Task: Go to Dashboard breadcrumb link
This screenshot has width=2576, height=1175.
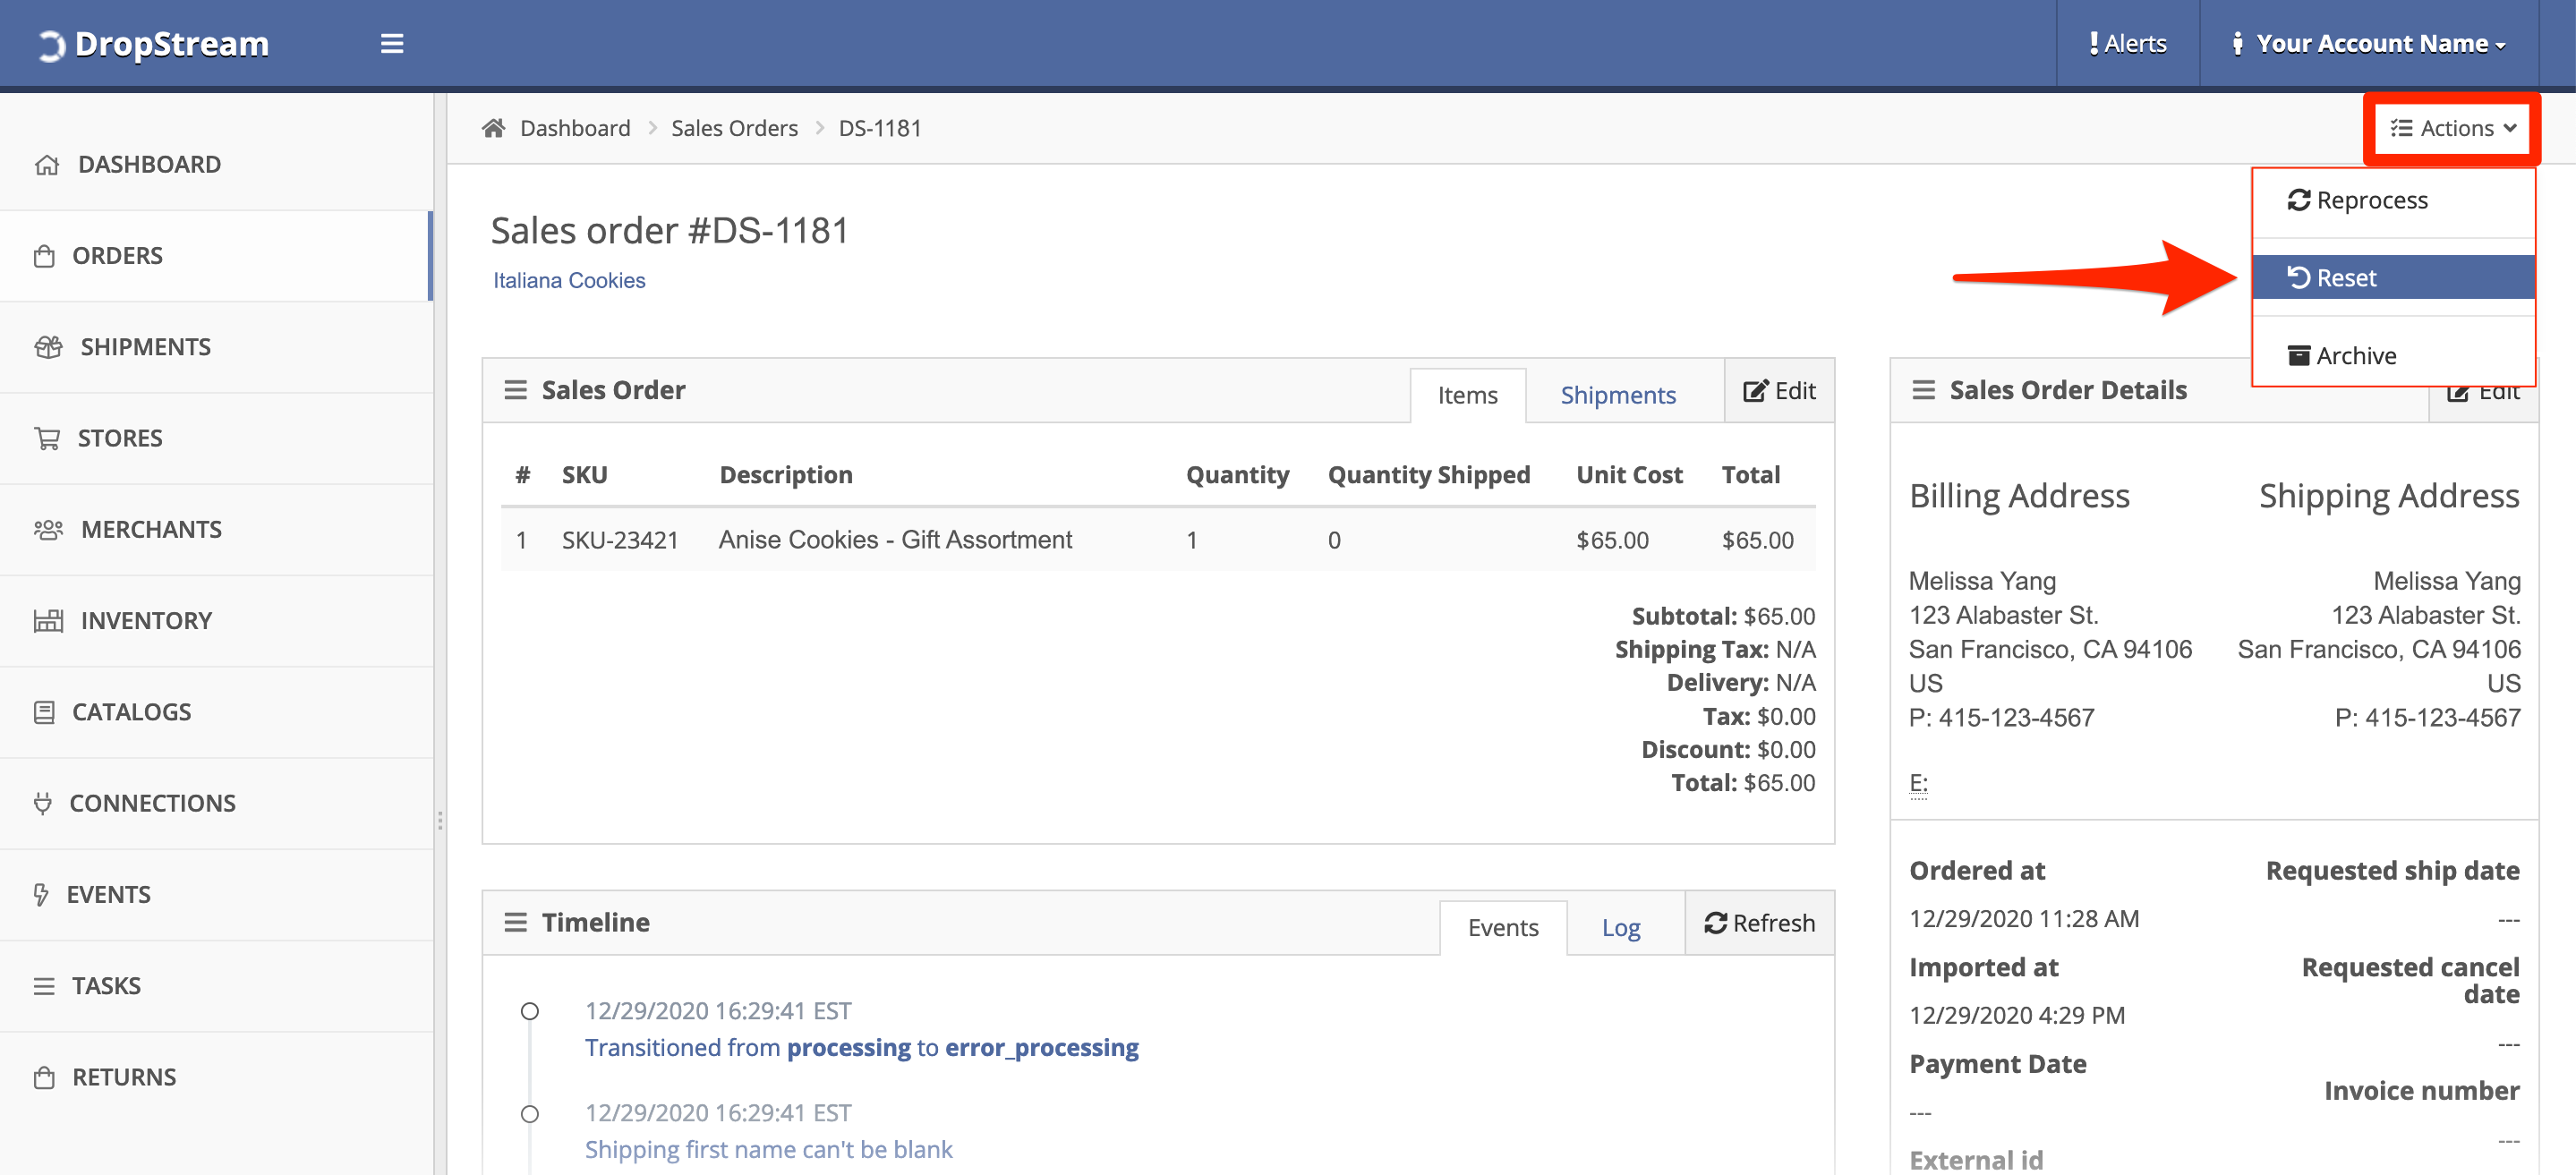Action: tap(575, 128)
